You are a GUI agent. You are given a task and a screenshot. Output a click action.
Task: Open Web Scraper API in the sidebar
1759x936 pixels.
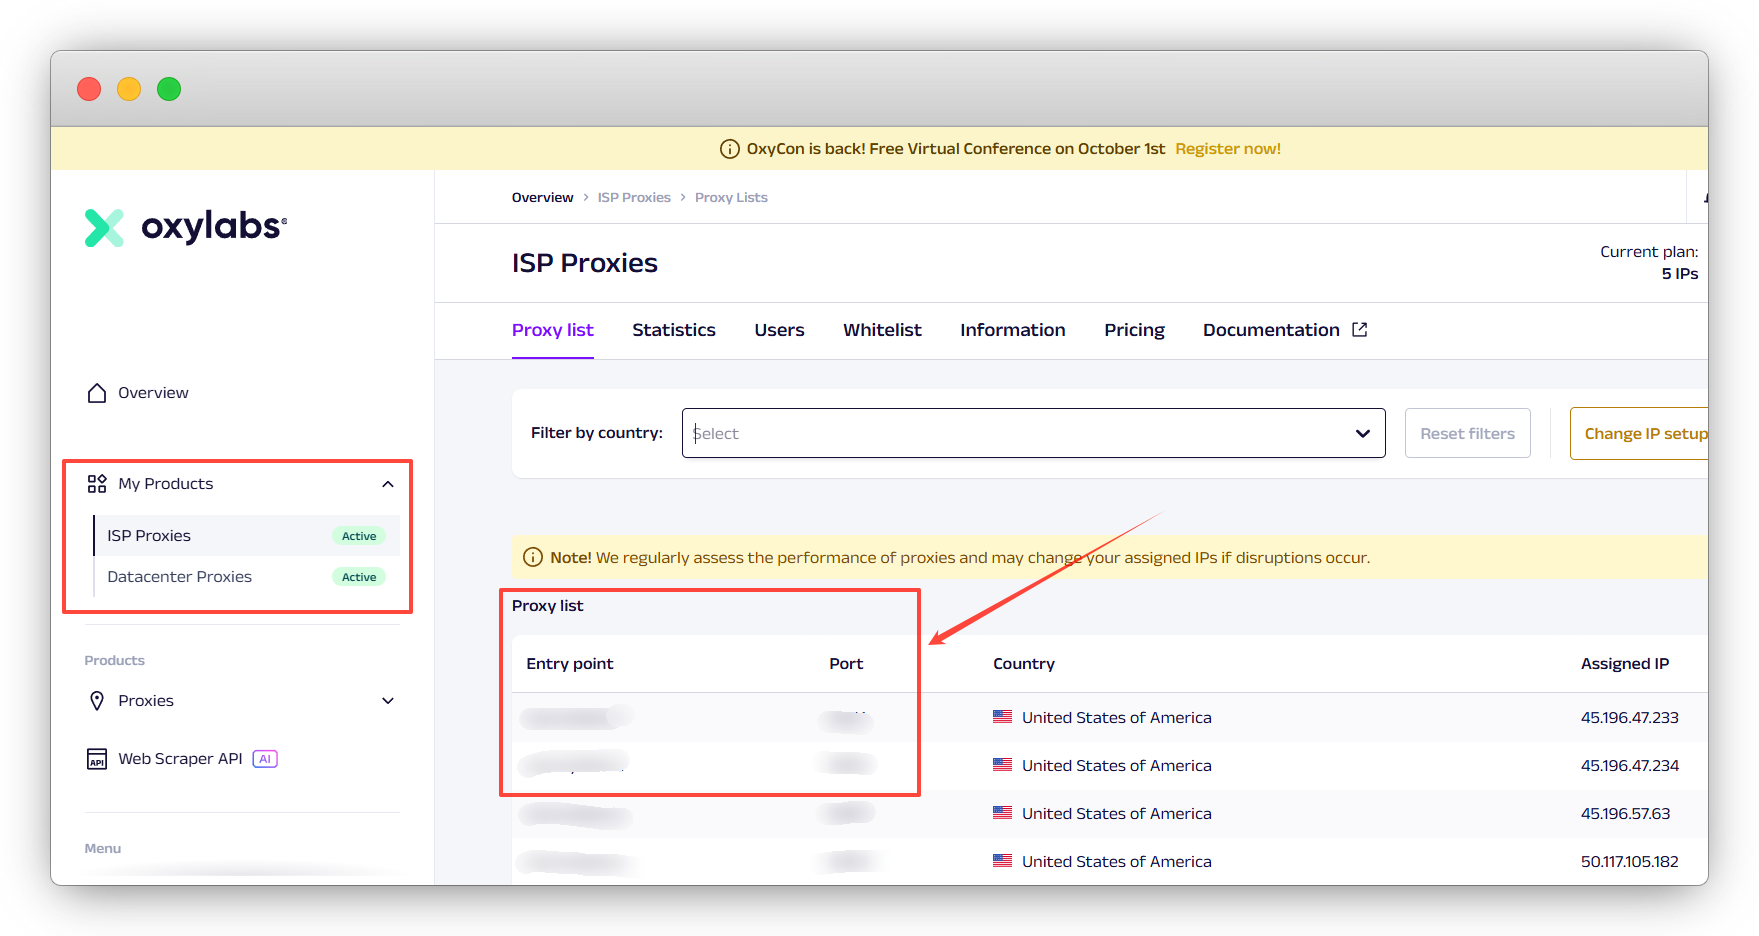[180, 759]
